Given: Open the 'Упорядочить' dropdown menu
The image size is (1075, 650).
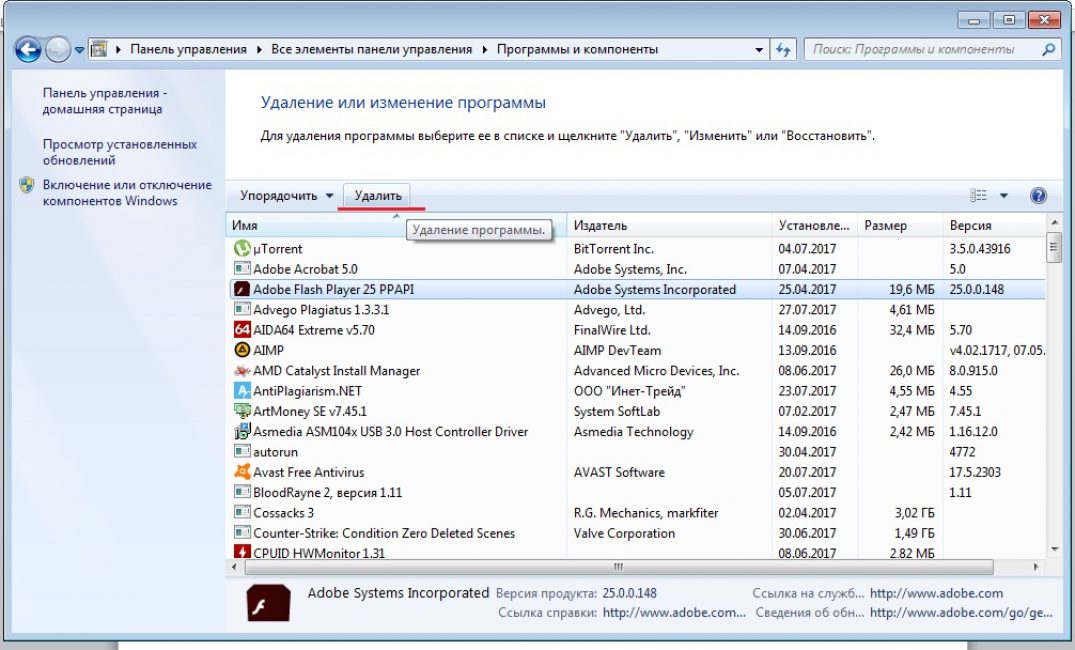Looking at the screenshot, I should pos(287,196).
